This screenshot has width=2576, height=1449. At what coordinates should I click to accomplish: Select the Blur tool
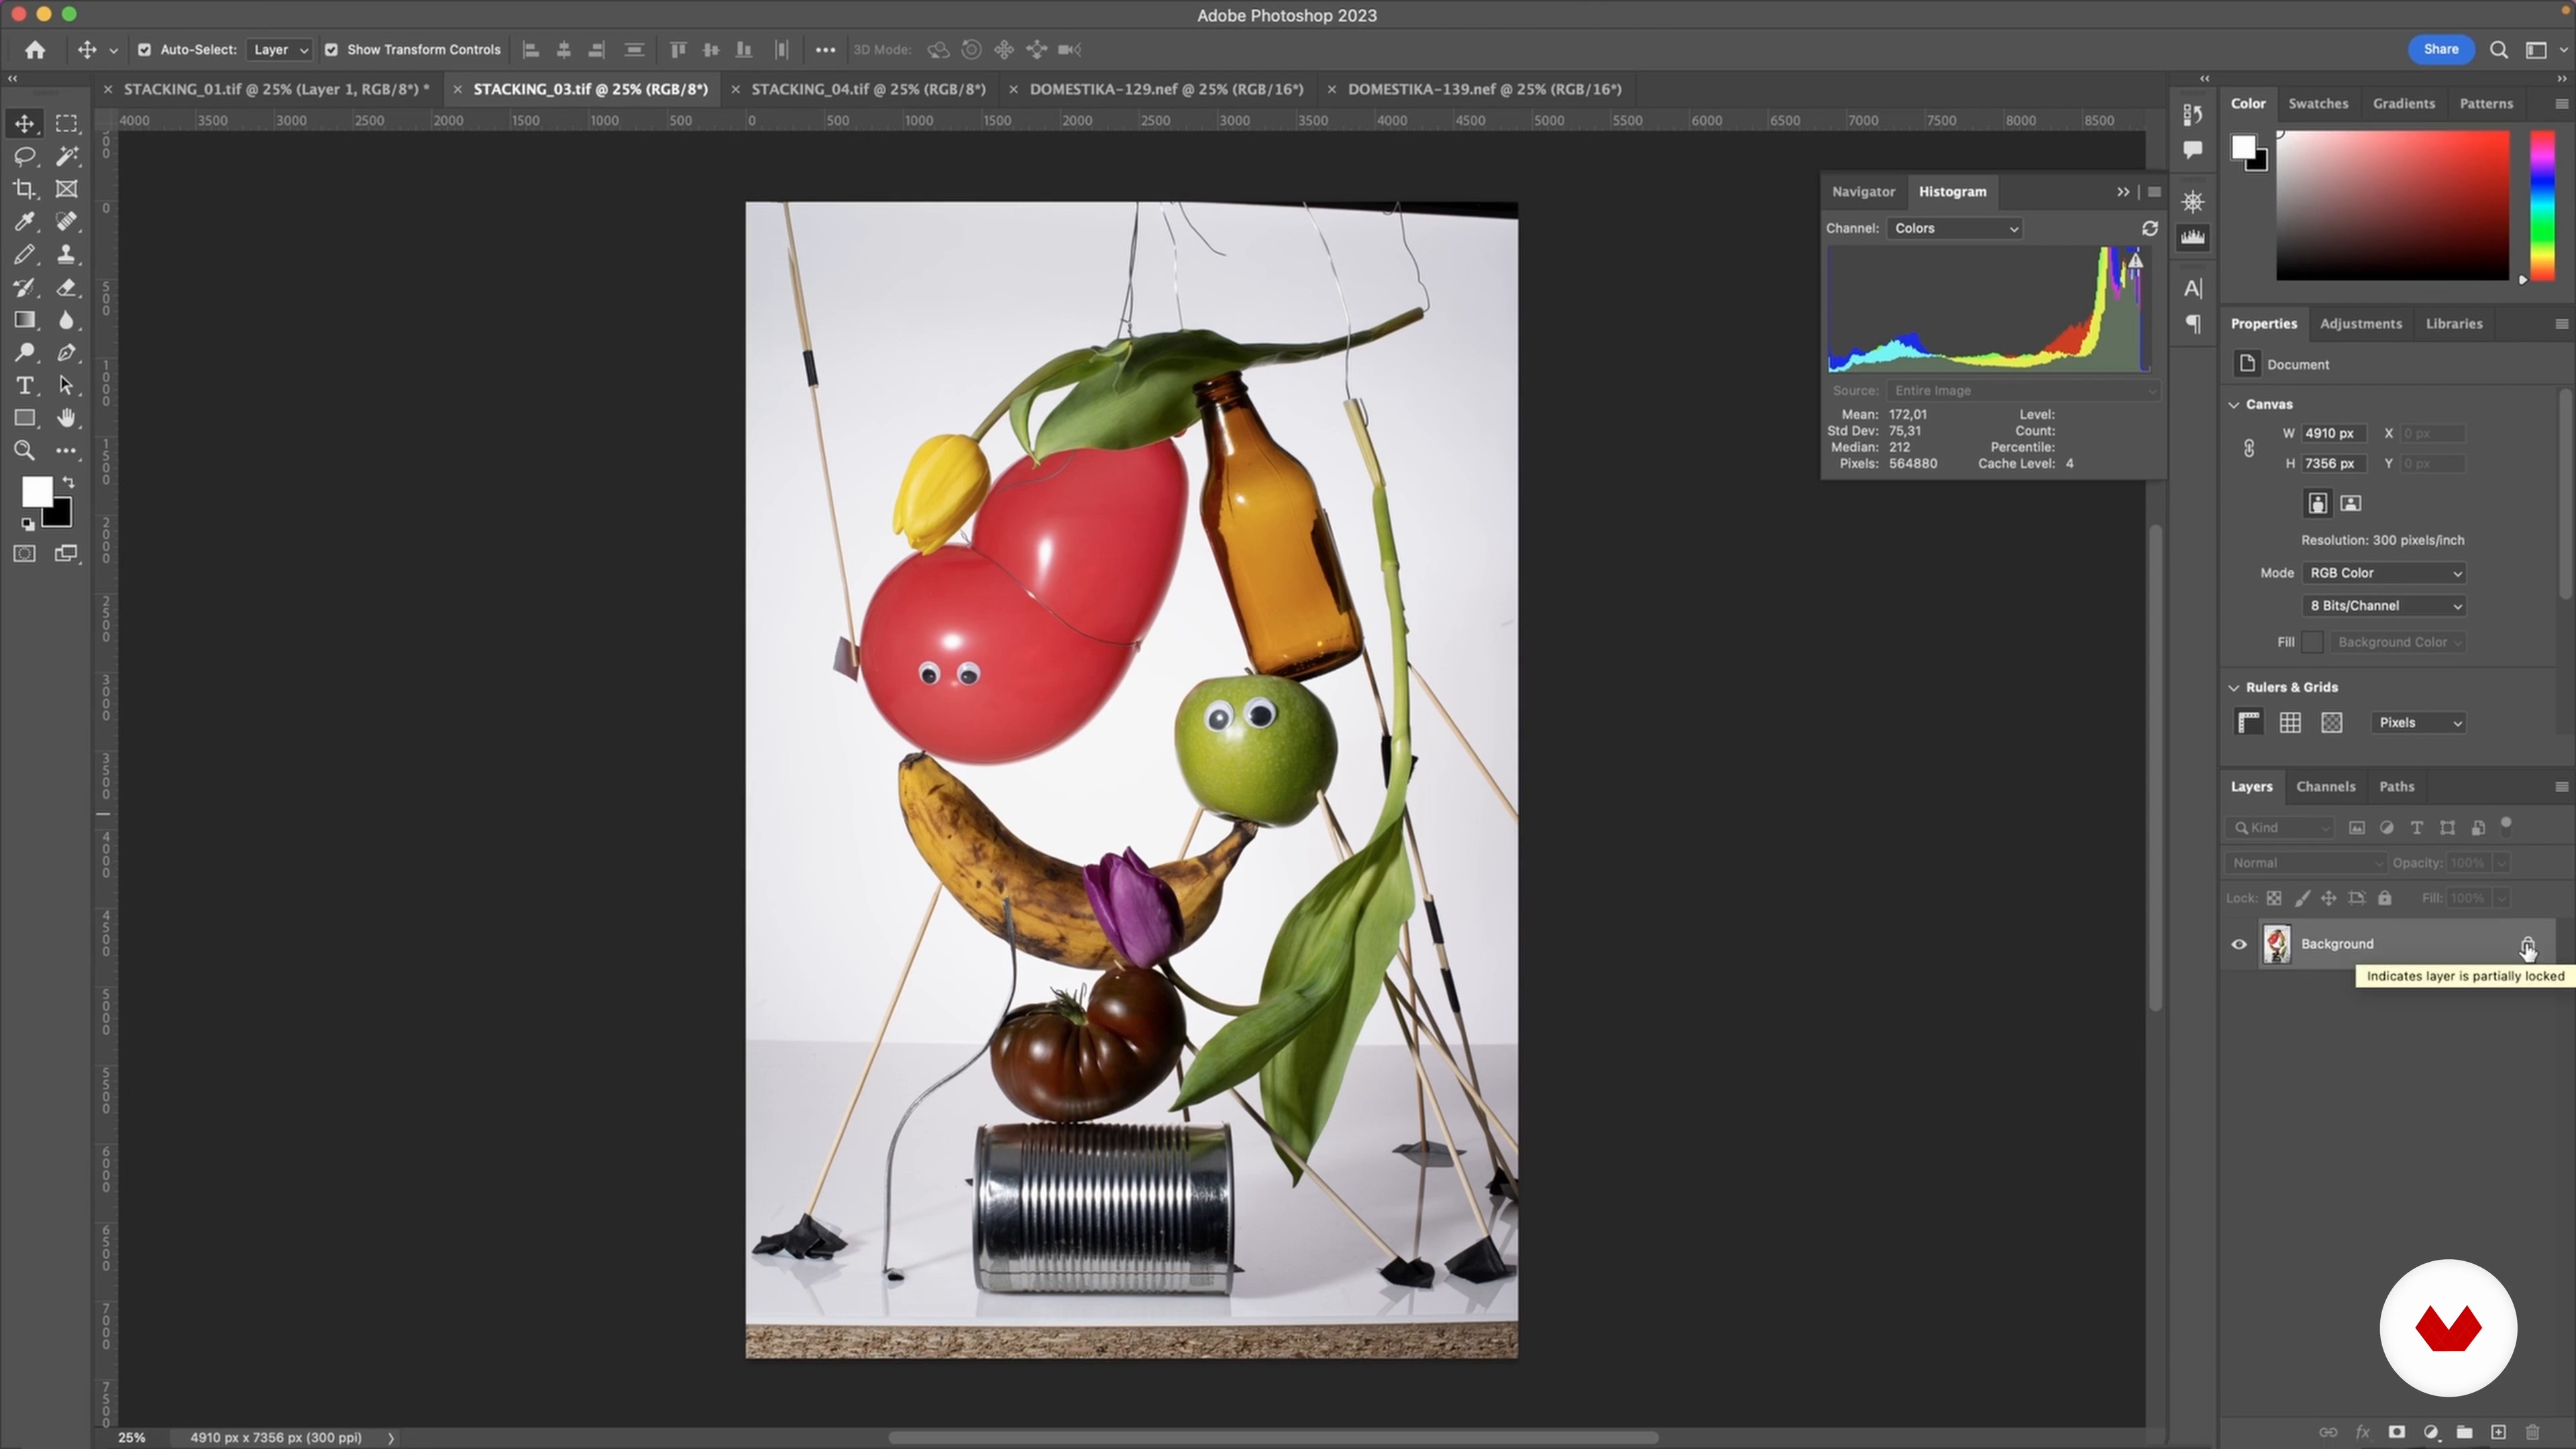point(66,320)
